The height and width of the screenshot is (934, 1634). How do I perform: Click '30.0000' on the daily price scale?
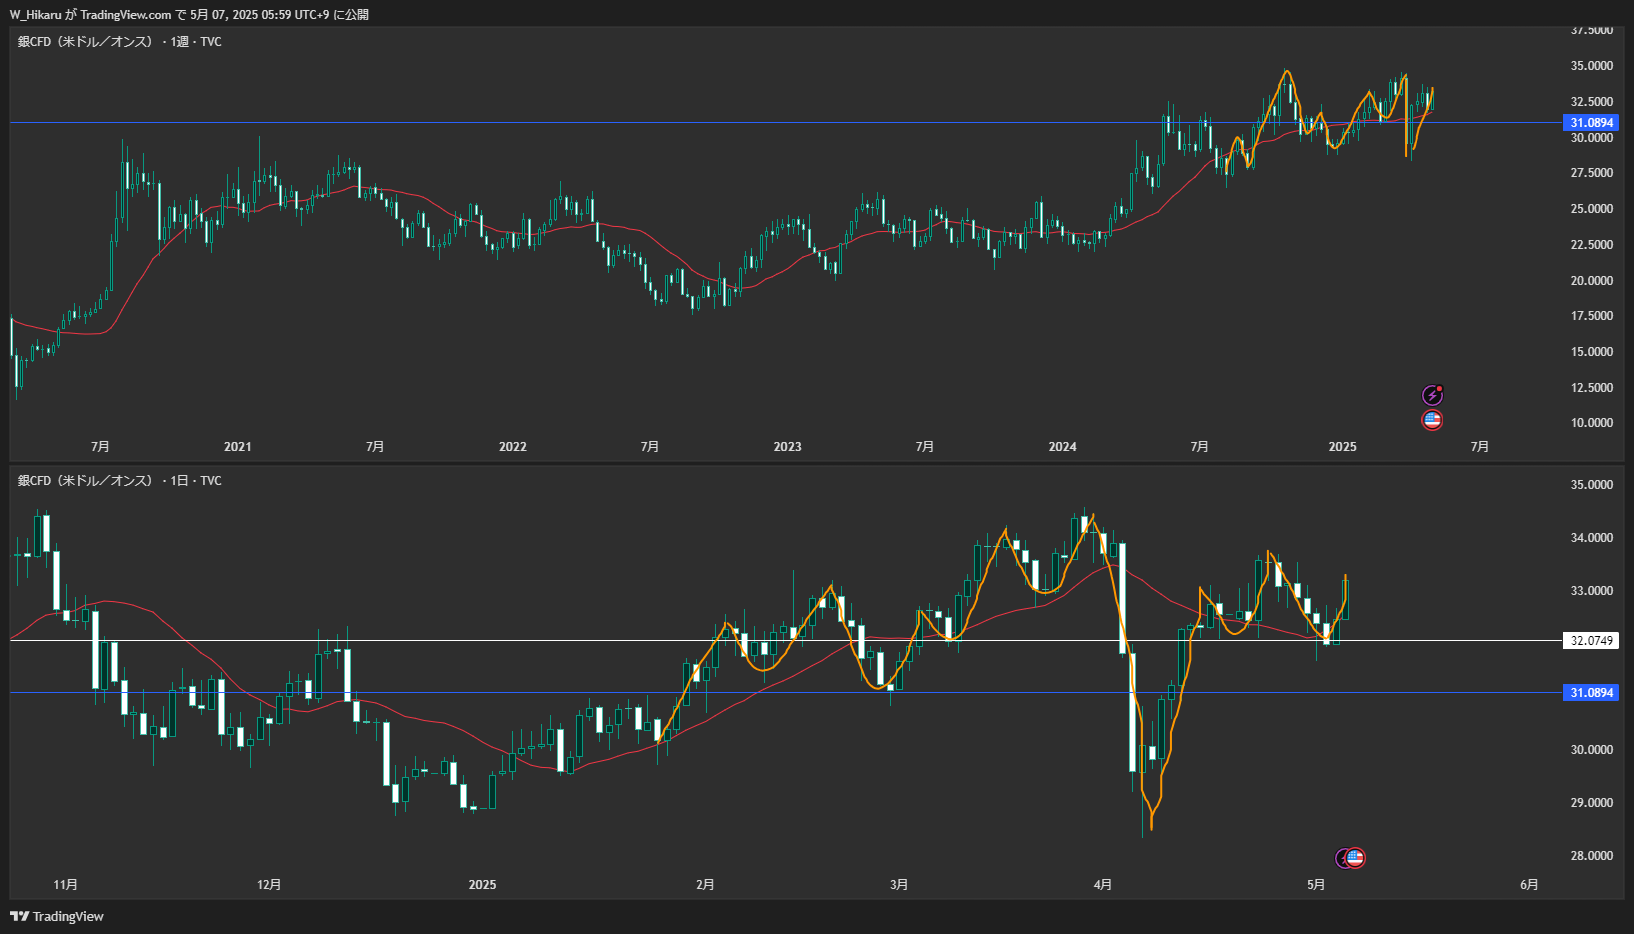pos(1592,750)
